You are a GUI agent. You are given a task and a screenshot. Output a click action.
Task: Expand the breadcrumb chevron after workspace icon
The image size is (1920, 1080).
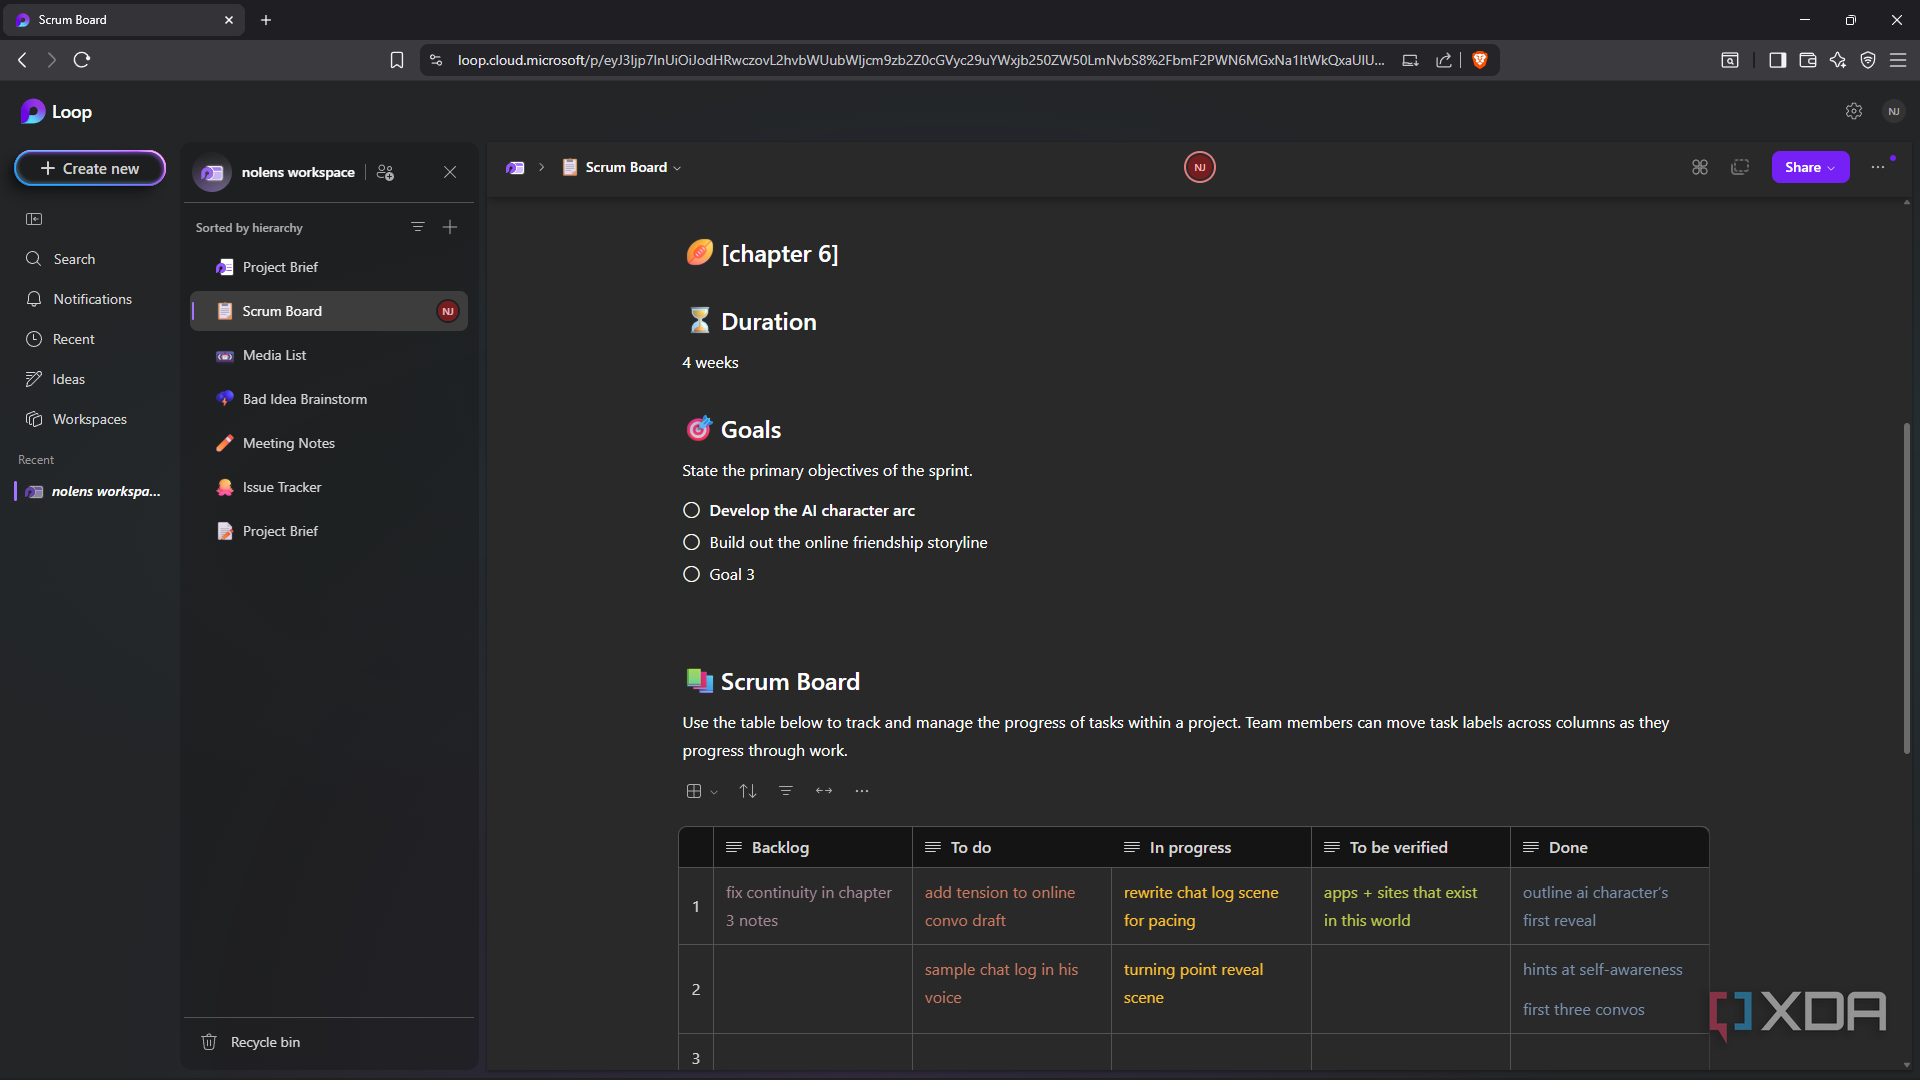542,167
